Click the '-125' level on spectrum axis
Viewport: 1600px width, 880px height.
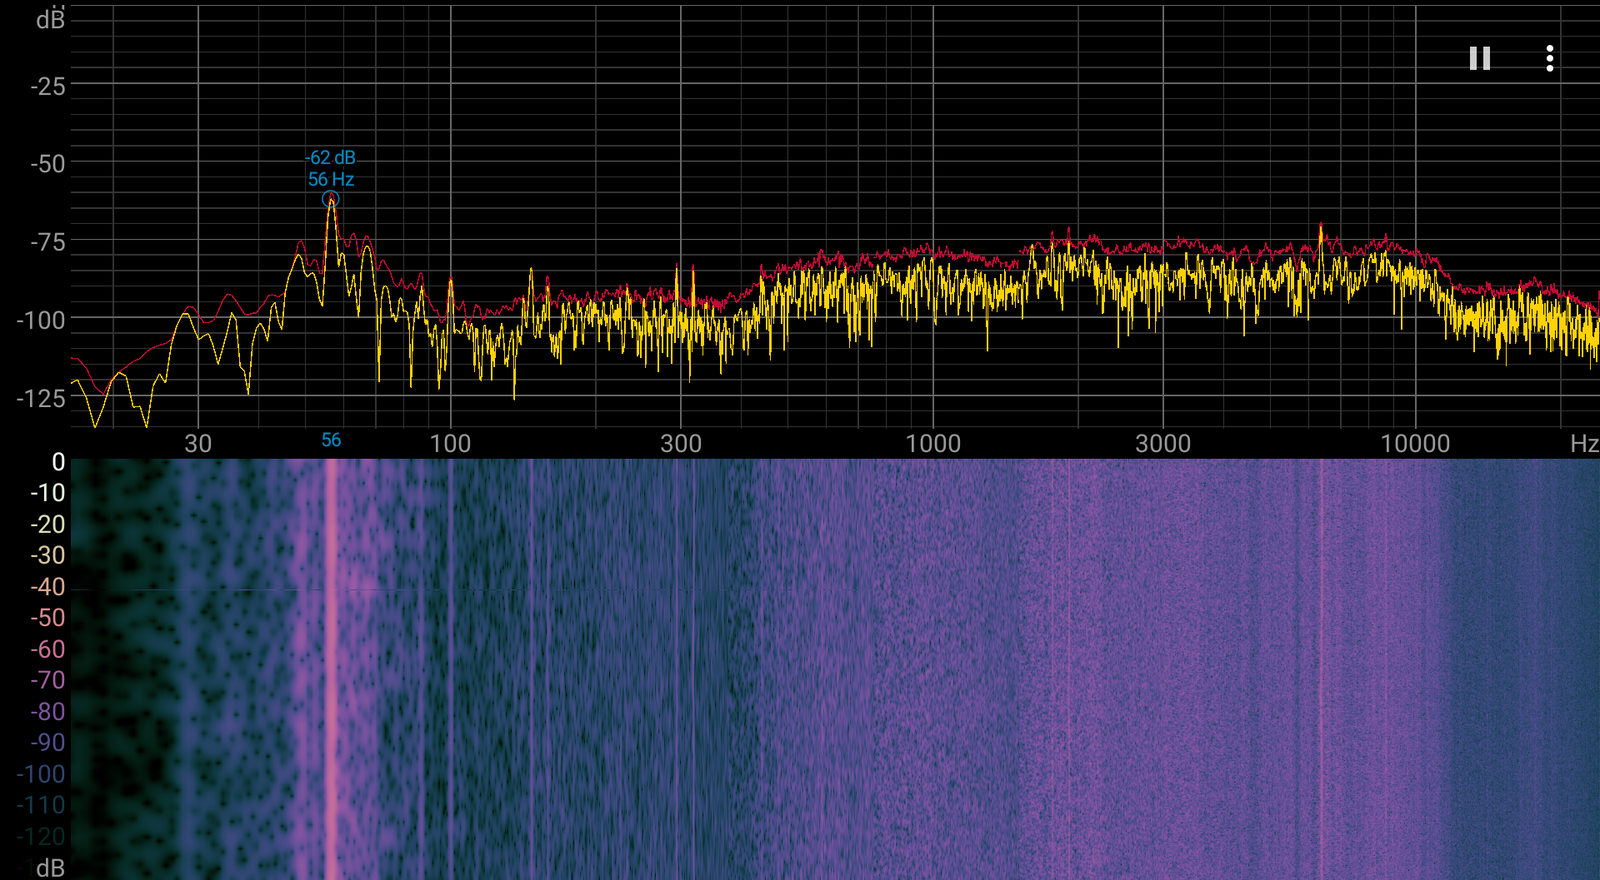41,398
